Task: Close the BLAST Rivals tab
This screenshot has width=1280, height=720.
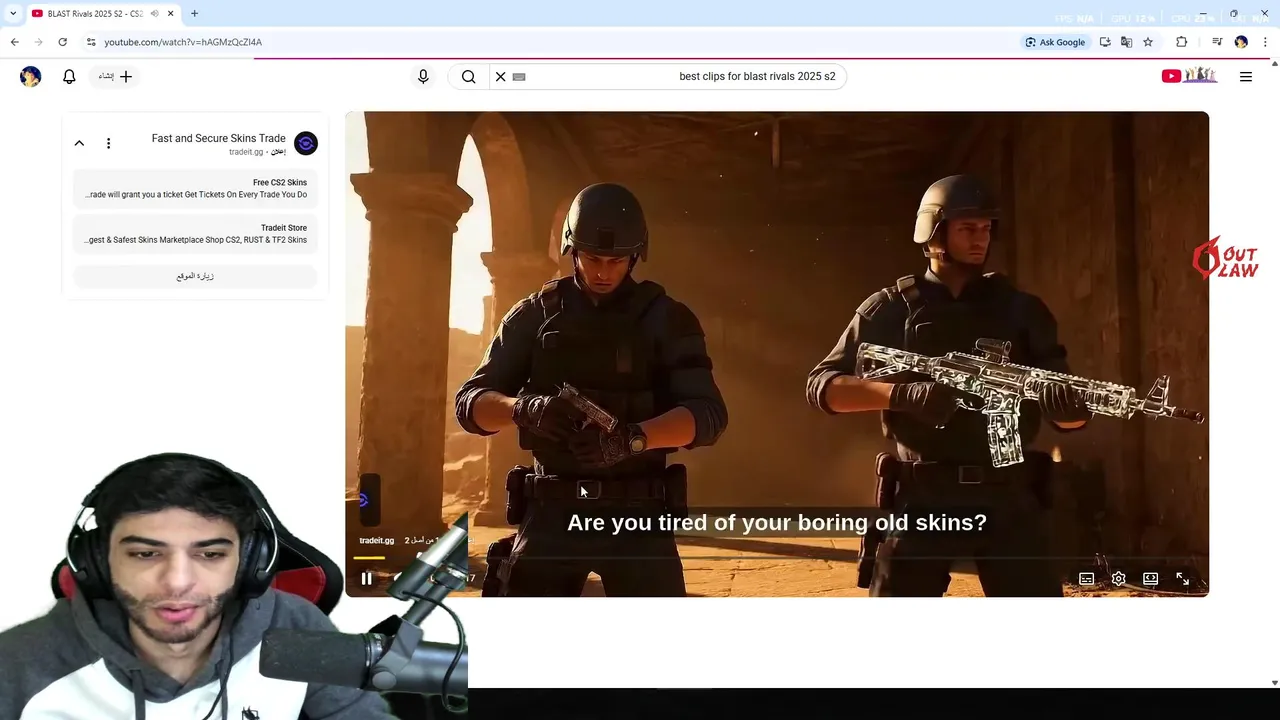Action: tap(170, 14)
